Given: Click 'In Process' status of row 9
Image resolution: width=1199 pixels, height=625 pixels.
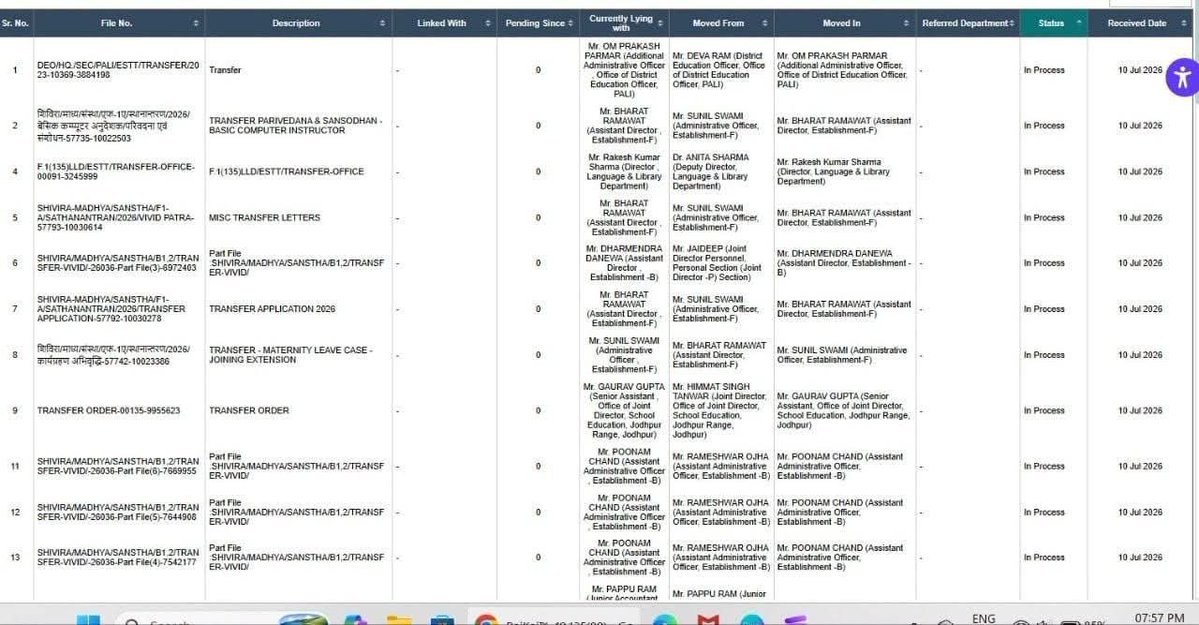Looking at the screenshot, I should click(x=1044, y=411).
